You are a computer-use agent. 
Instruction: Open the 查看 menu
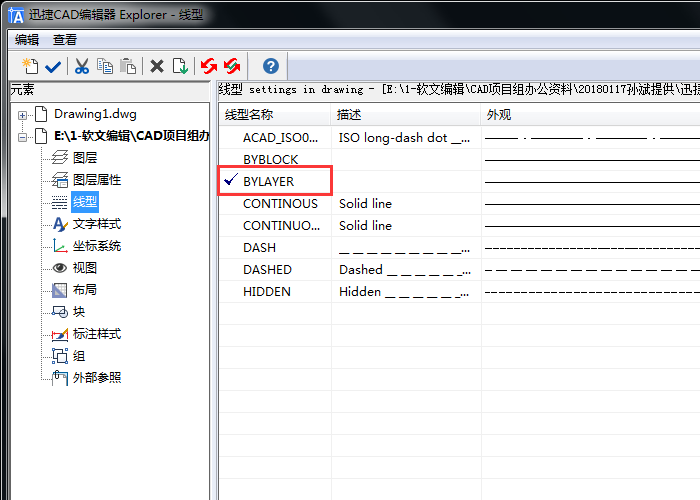(x=65, y=40)
